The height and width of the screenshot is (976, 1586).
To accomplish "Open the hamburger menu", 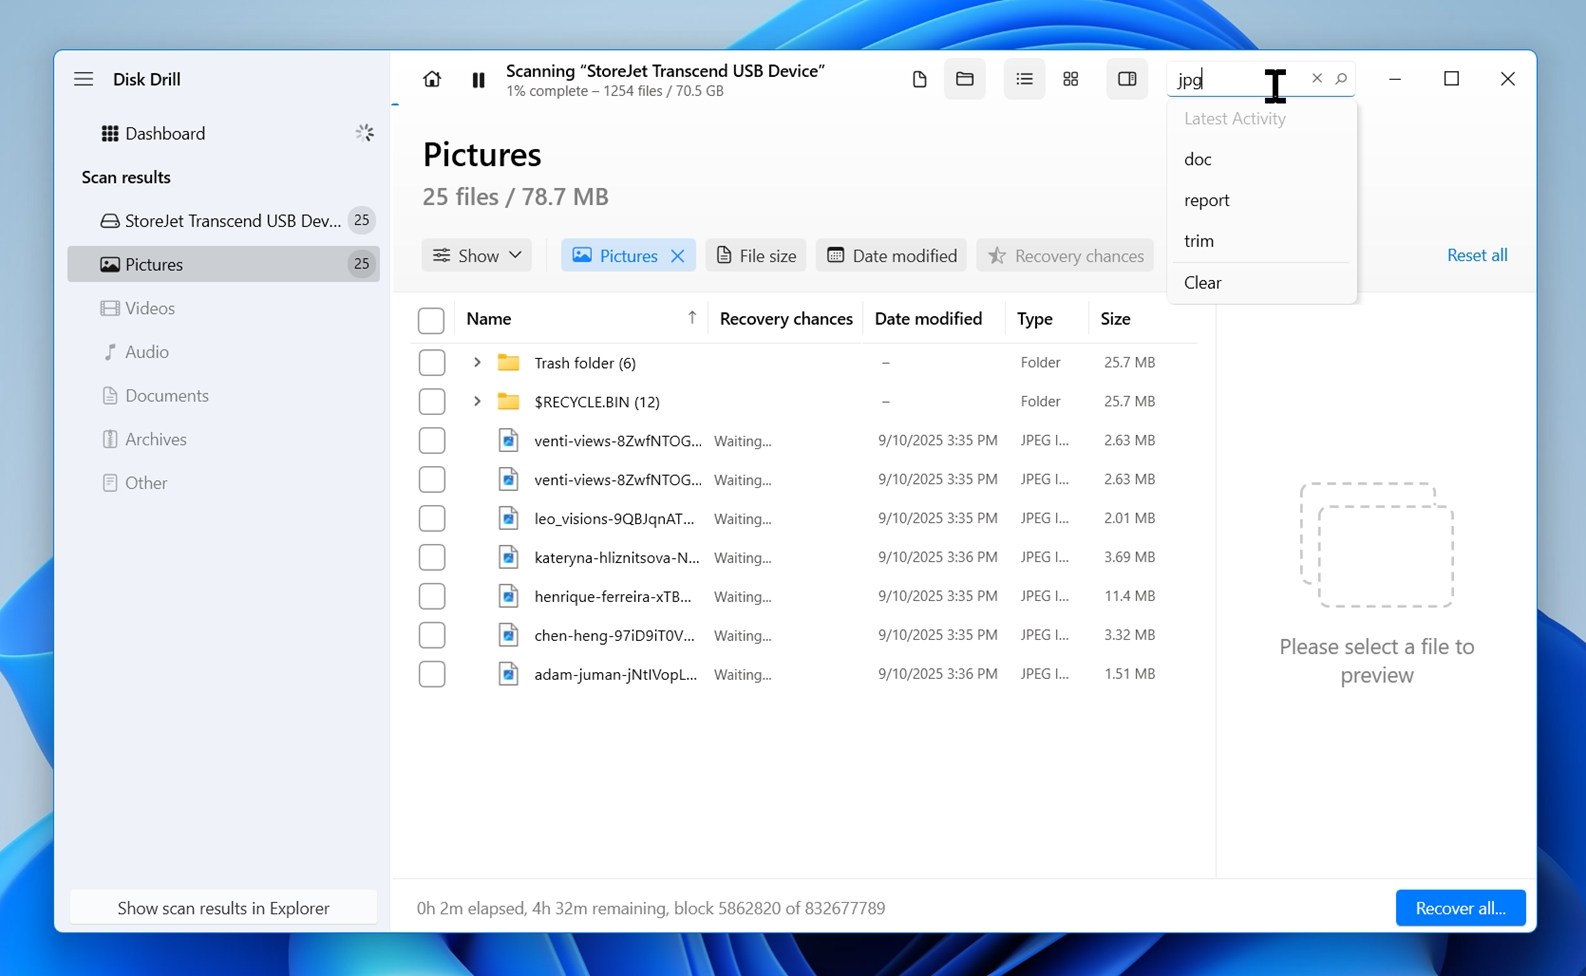I will coord(84,79).
